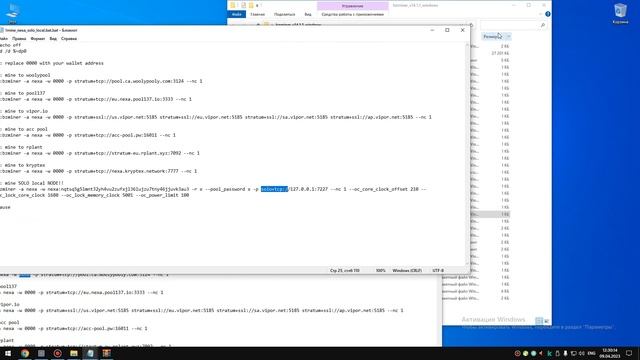This screenshot has height=360, width=640.
Task: Open the blue Файл tab in Explorer
Action: pos(236,14)
